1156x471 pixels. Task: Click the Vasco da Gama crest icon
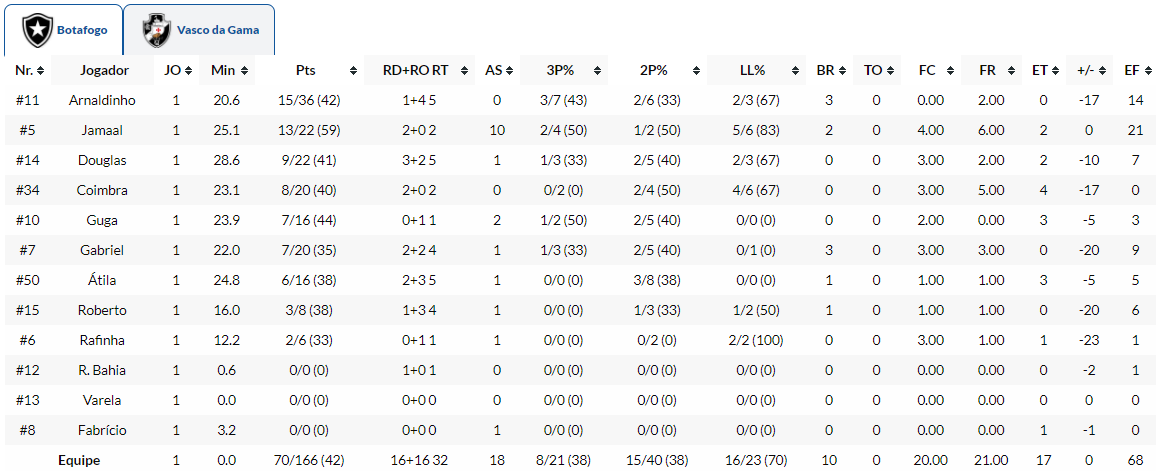point(156,30)
